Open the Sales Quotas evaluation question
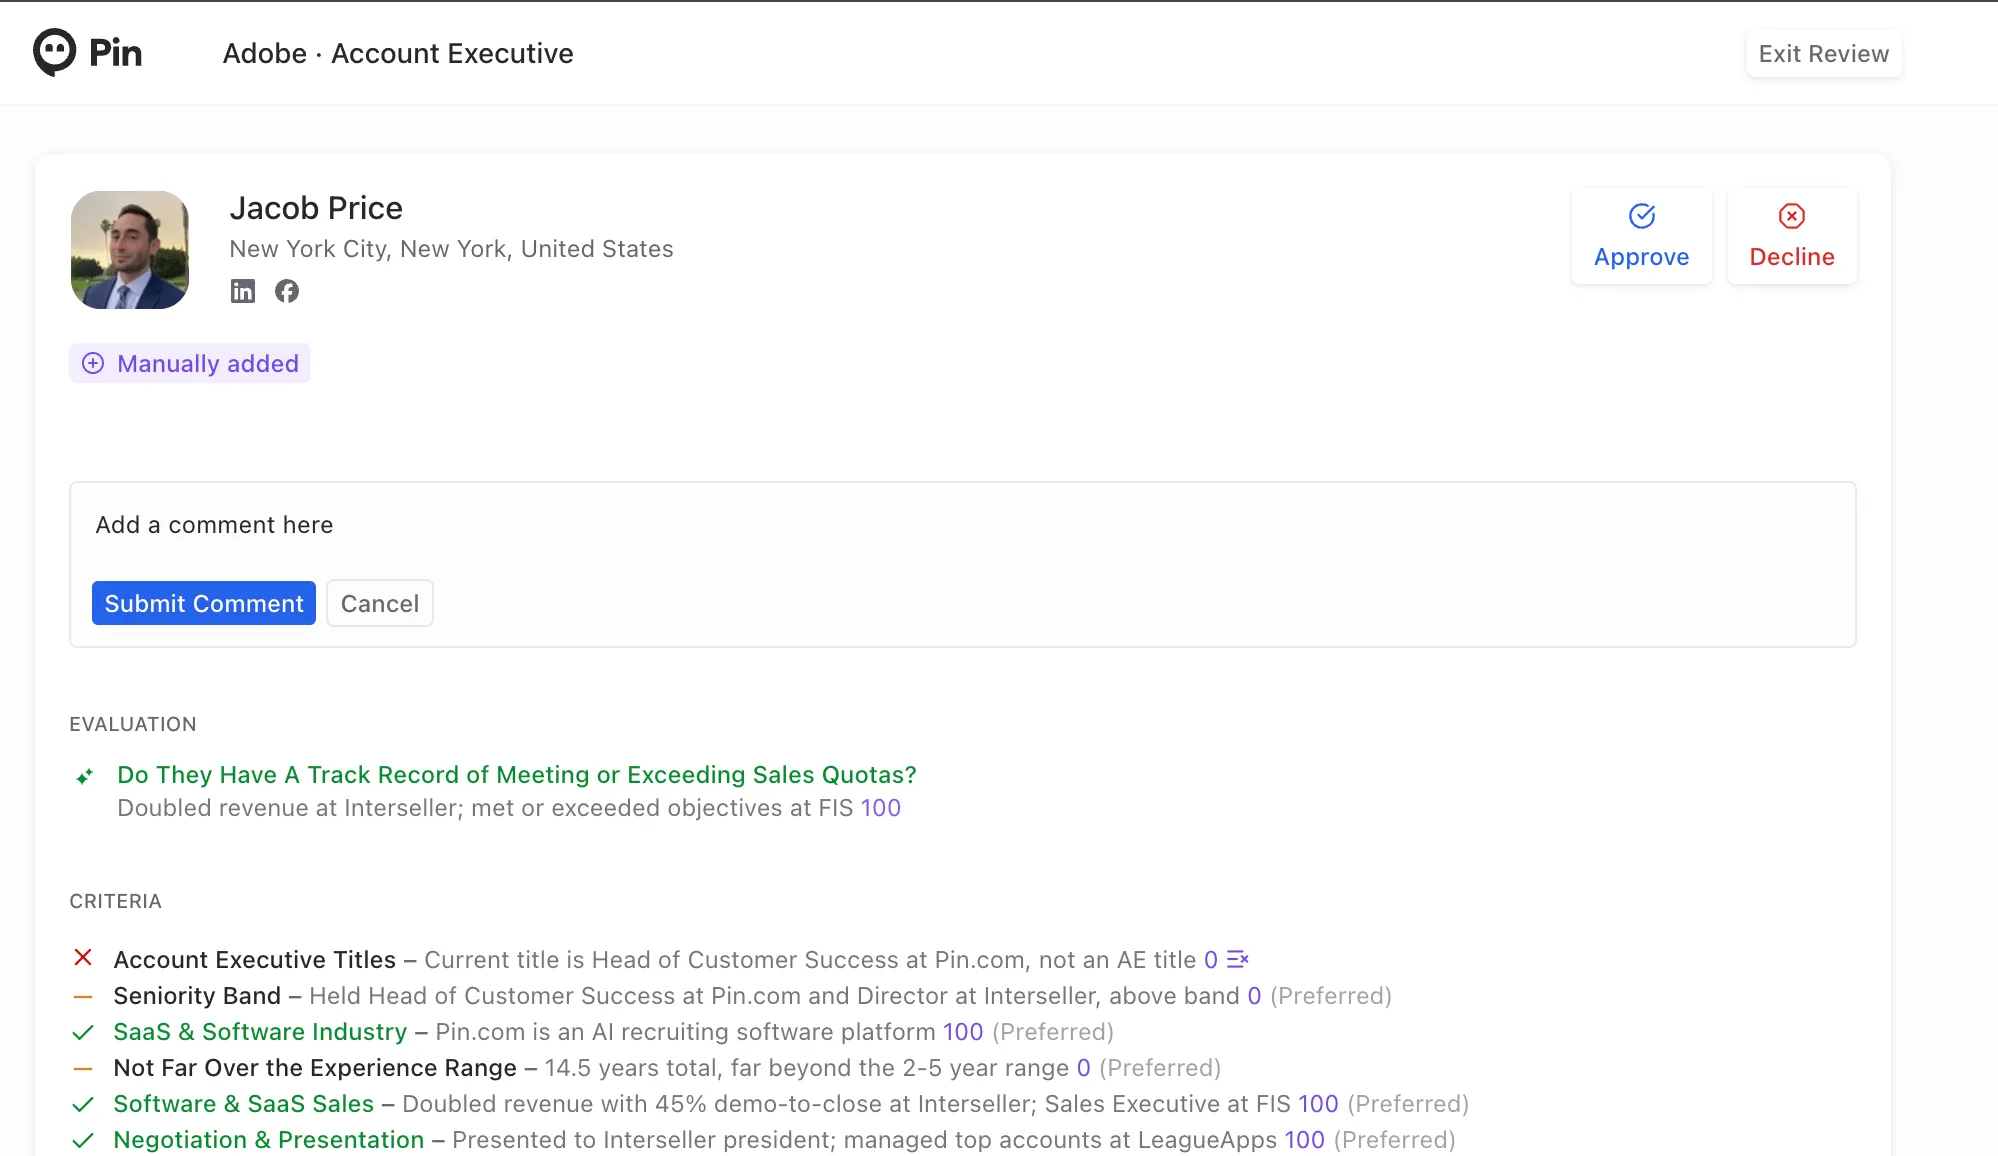 [517, 775]
